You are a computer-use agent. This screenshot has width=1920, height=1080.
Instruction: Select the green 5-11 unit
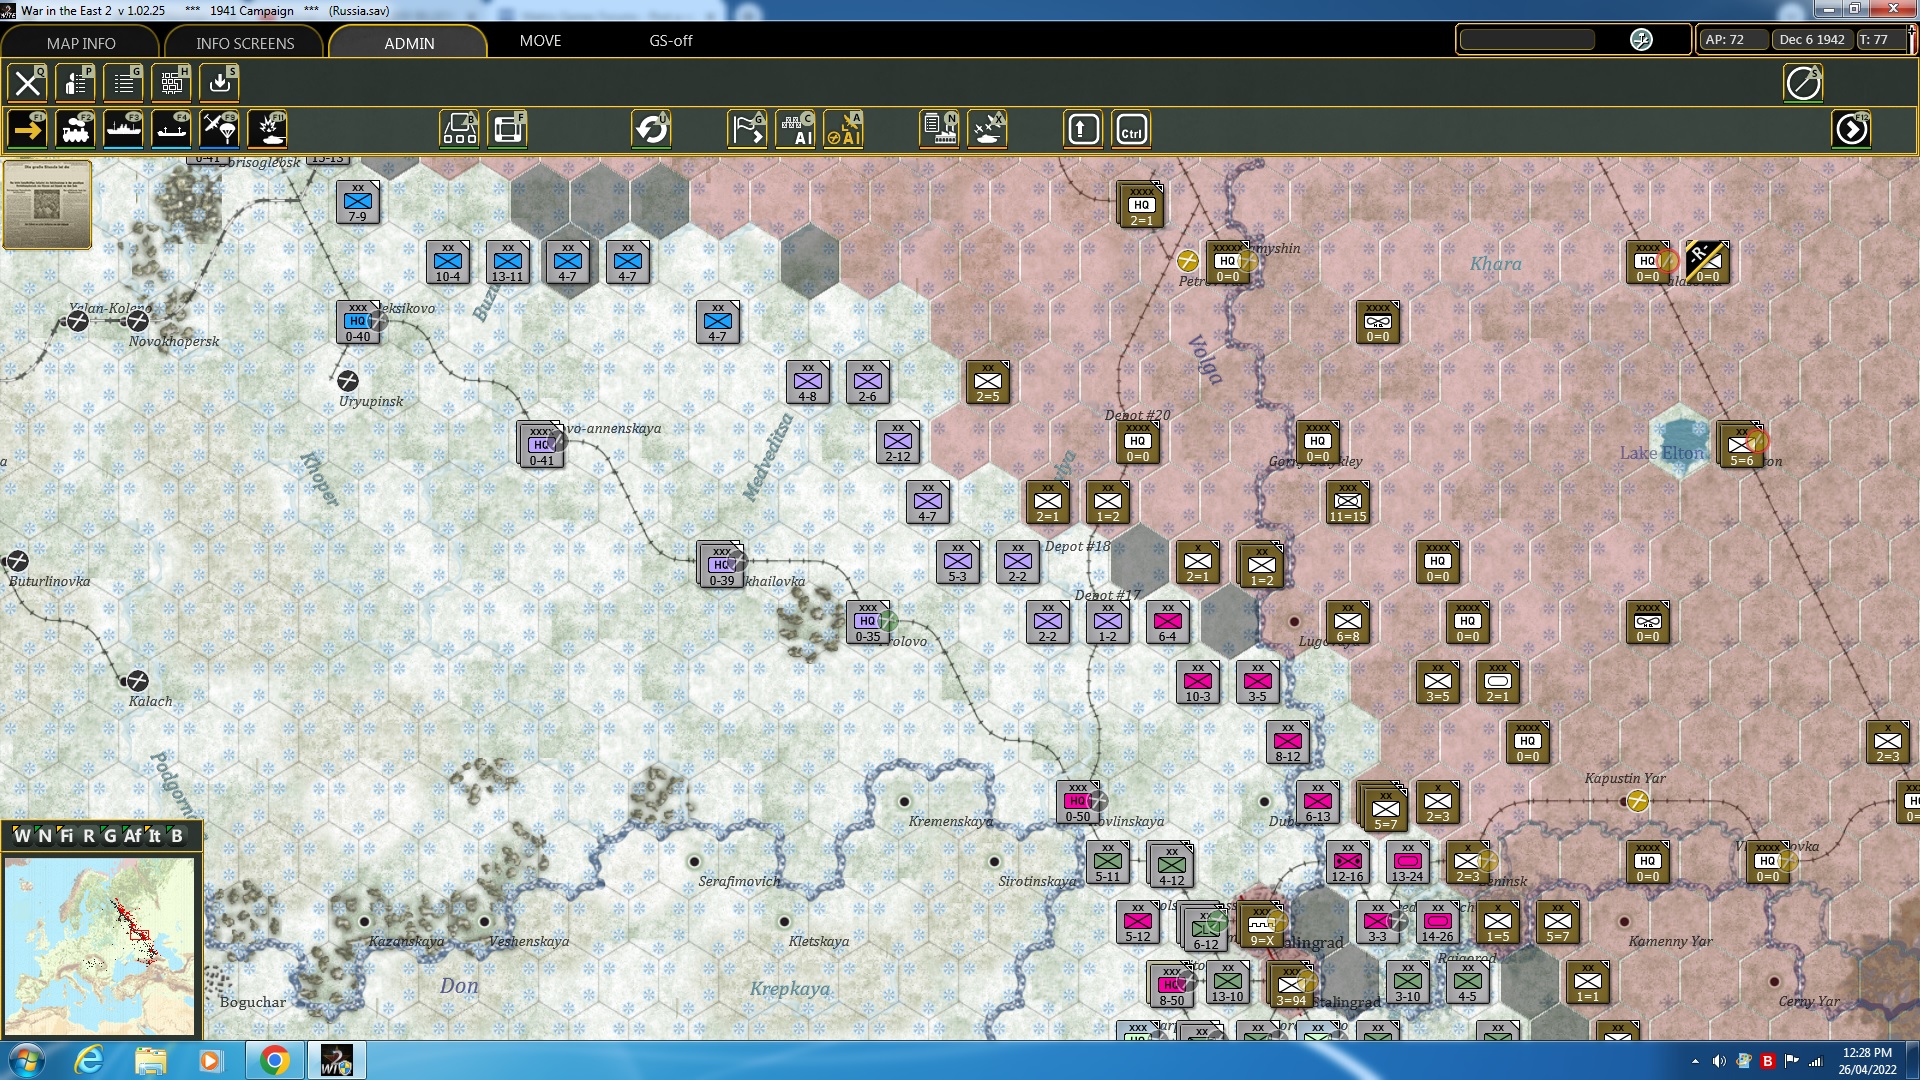coord(1108,862)
